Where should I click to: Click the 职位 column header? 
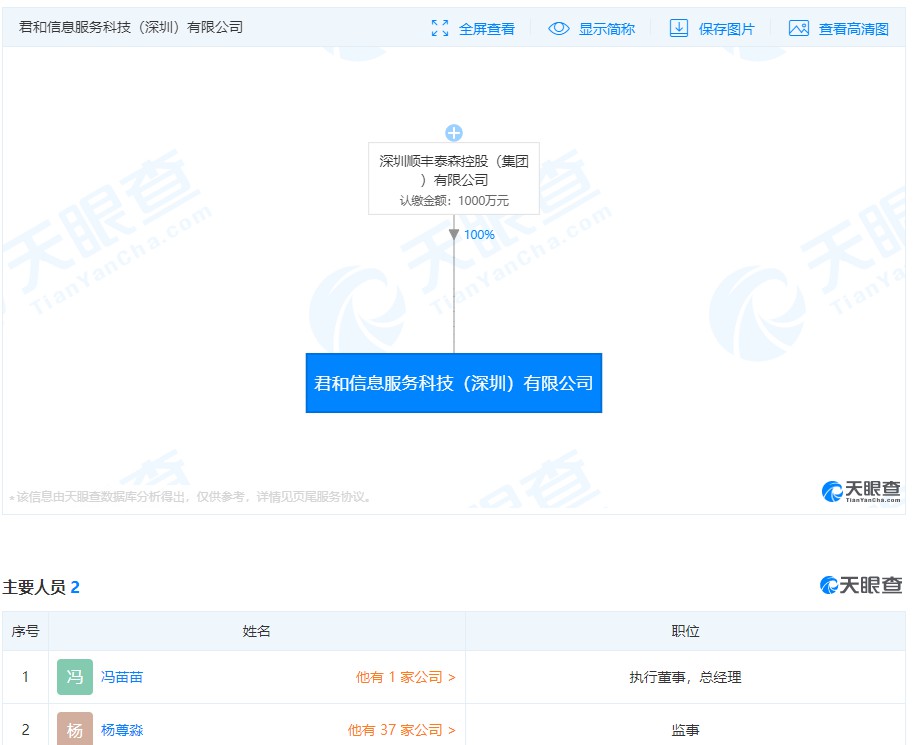[x=686, y=631]
